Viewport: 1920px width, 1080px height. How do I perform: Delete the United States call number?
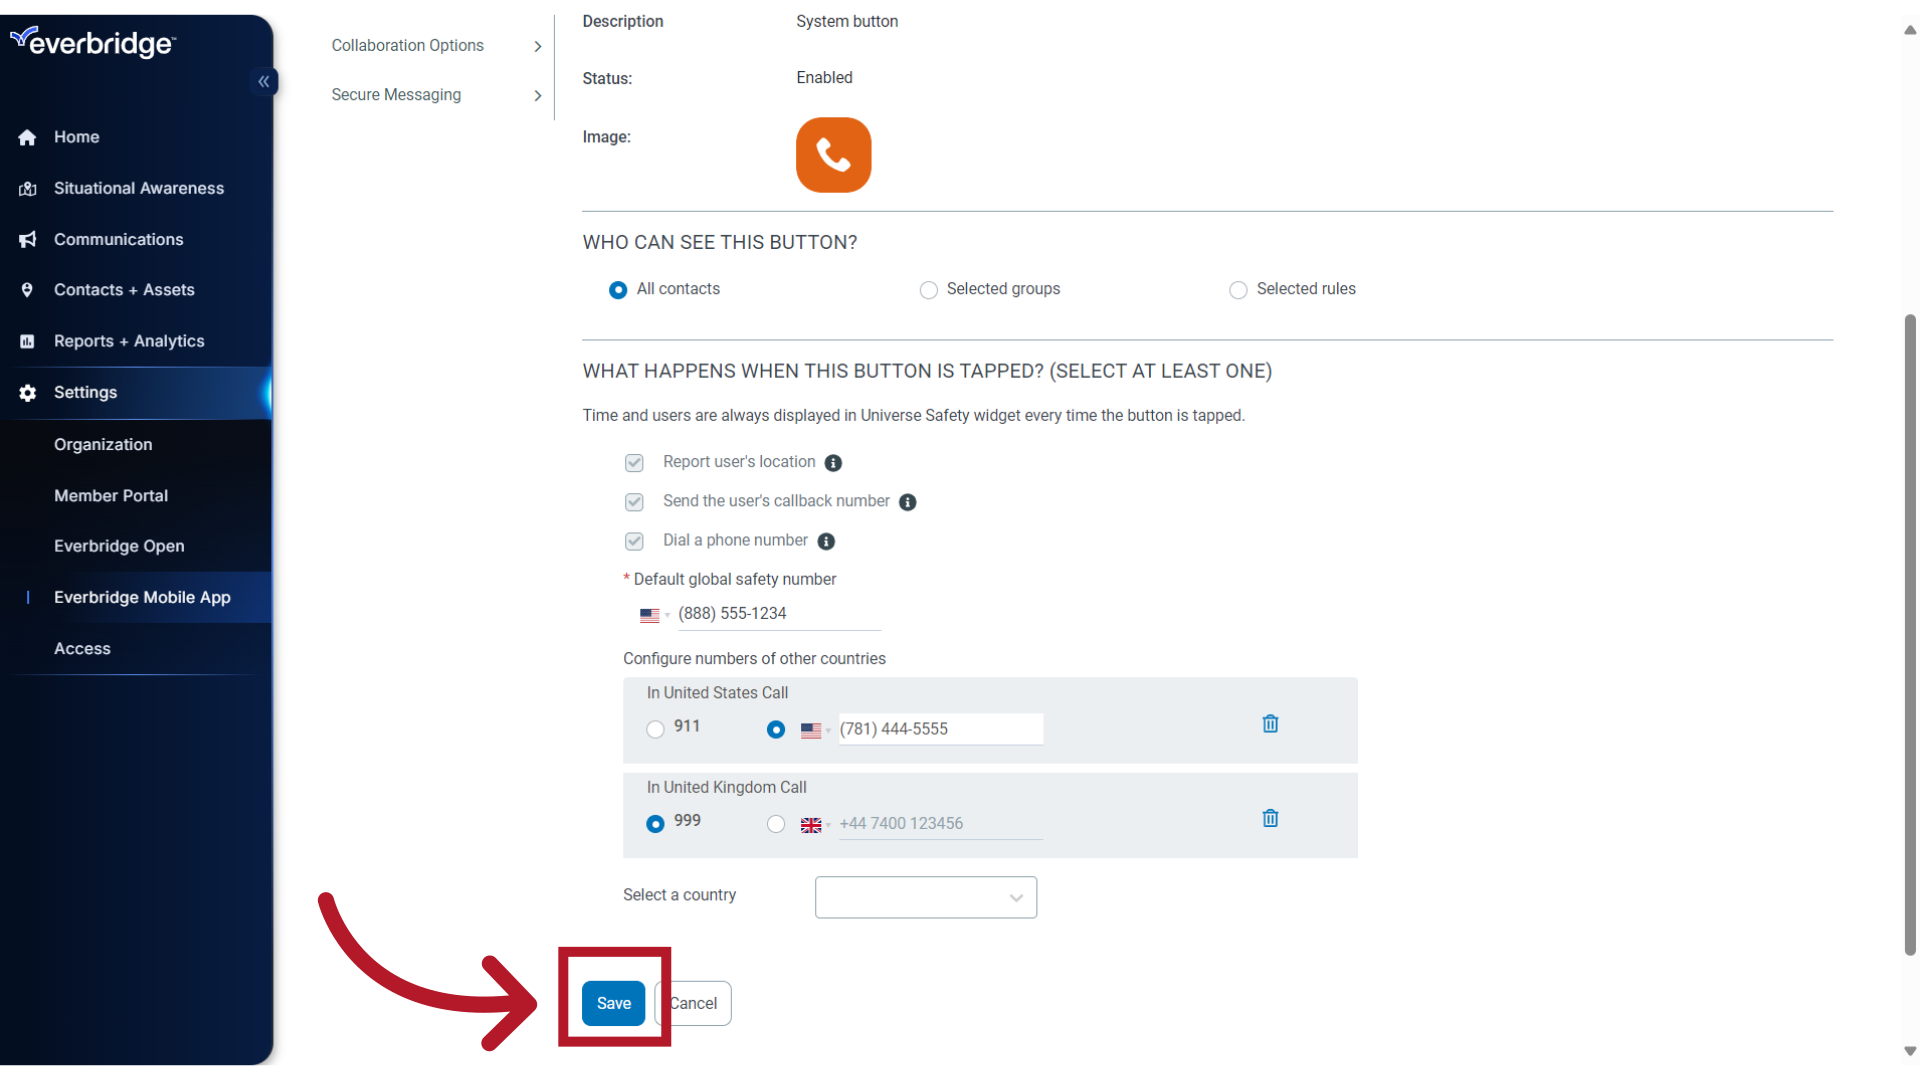pyautogui.click(x=1269, y=723)
